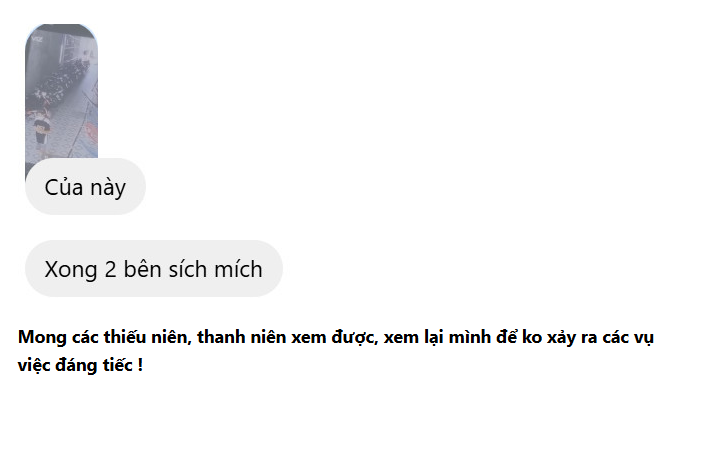Select the "Xong 2 bên sích mích" message
Image resolution: width=705 pixels, height=464 pixels.
(x=153, y=269)
